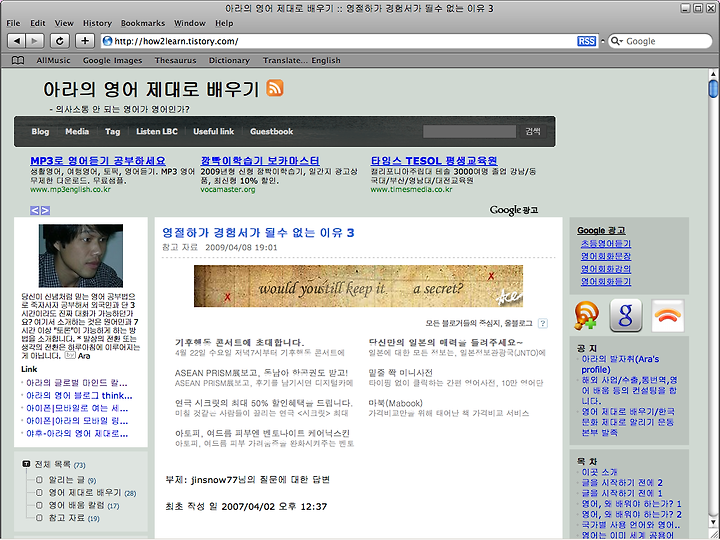Image resolution: width=720 pixels, height=540 pixels.
Task: Click the scrollbar down arrow
Action: 713,523
